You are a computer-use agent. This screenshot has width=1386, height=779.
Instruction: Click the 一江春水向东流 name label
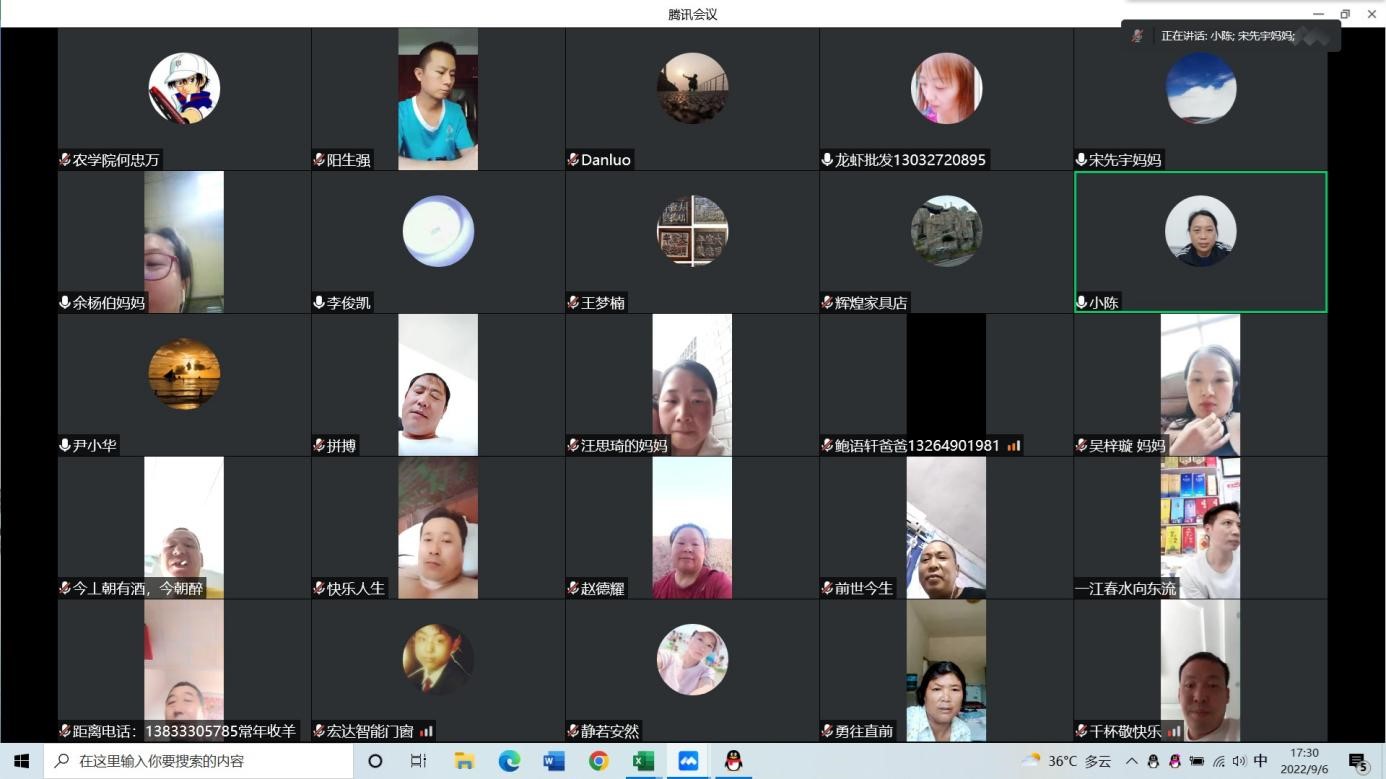[1125, 589]
